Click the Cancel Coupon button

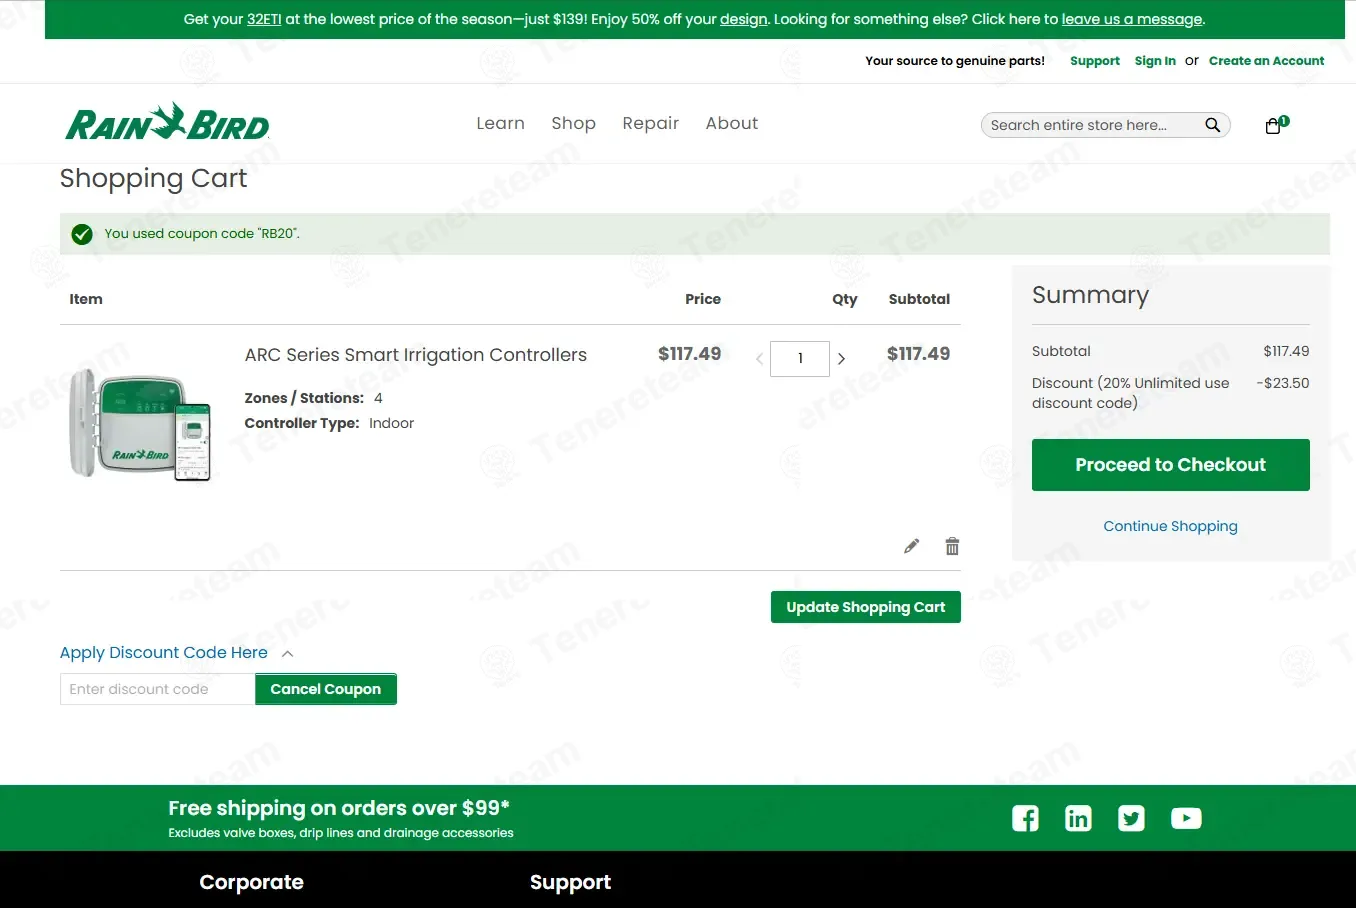click(326, 689)
